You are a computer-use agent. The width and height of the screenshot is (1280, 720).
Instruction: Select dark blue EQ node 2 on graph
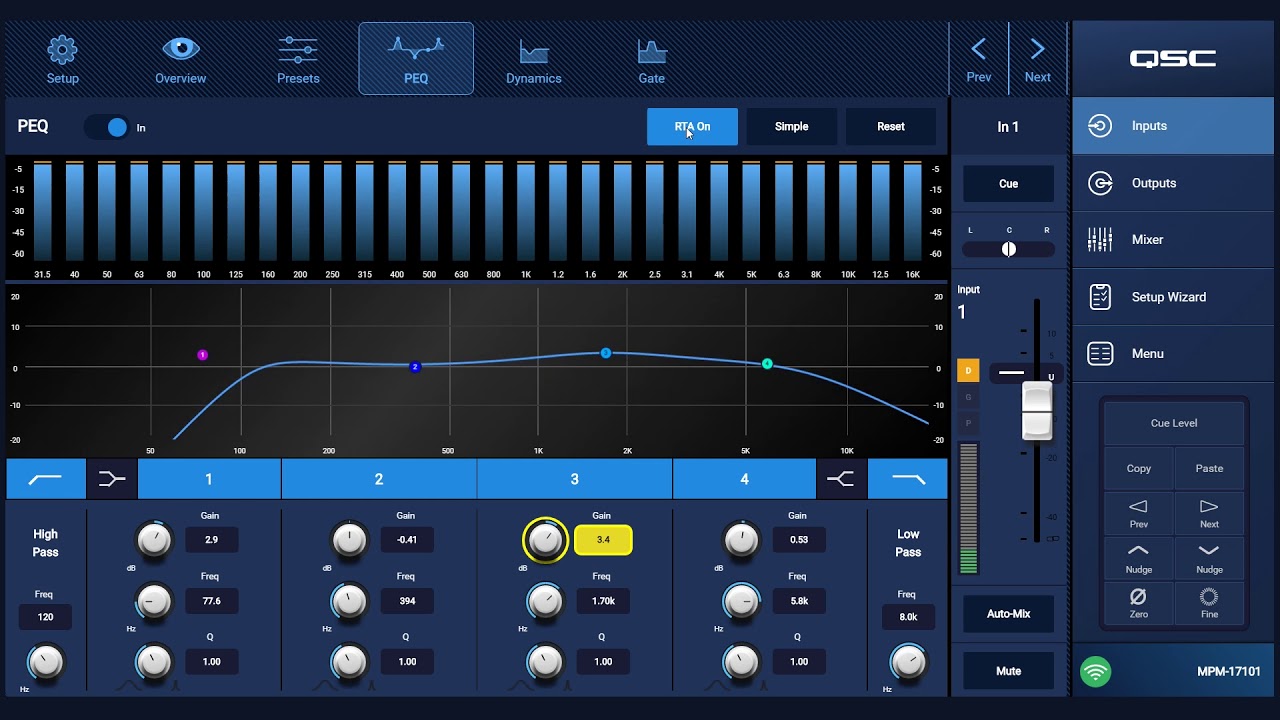415,367
